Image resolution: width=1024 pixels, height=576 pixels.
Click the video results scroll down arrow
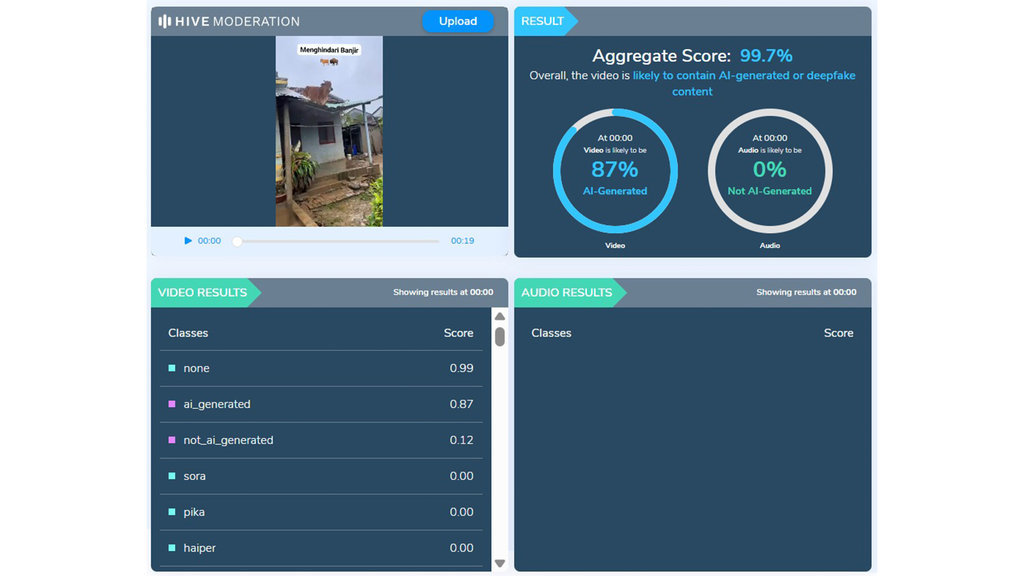[x=500, y=563]
